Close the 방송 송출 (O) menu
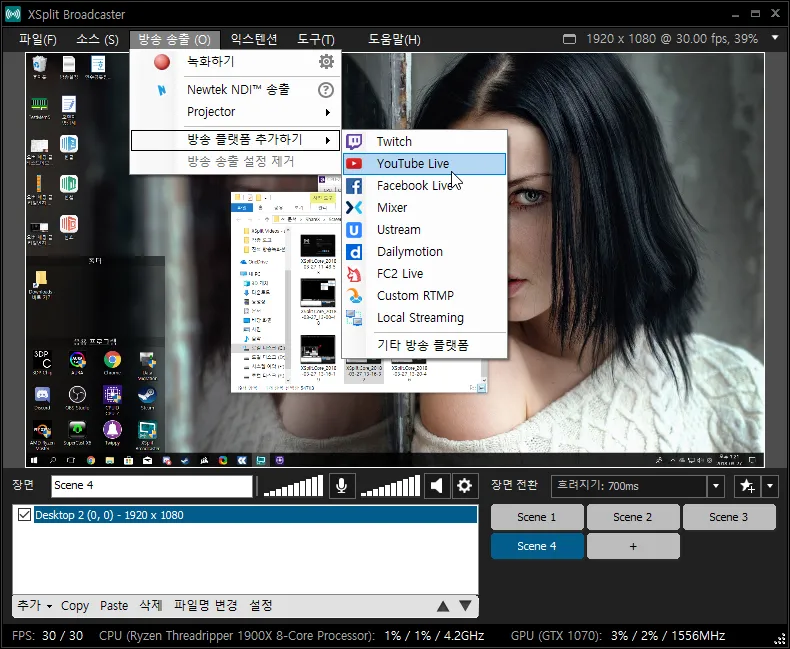Image resolution: width=790 pixels, height=649 pixels. point(174,39)
